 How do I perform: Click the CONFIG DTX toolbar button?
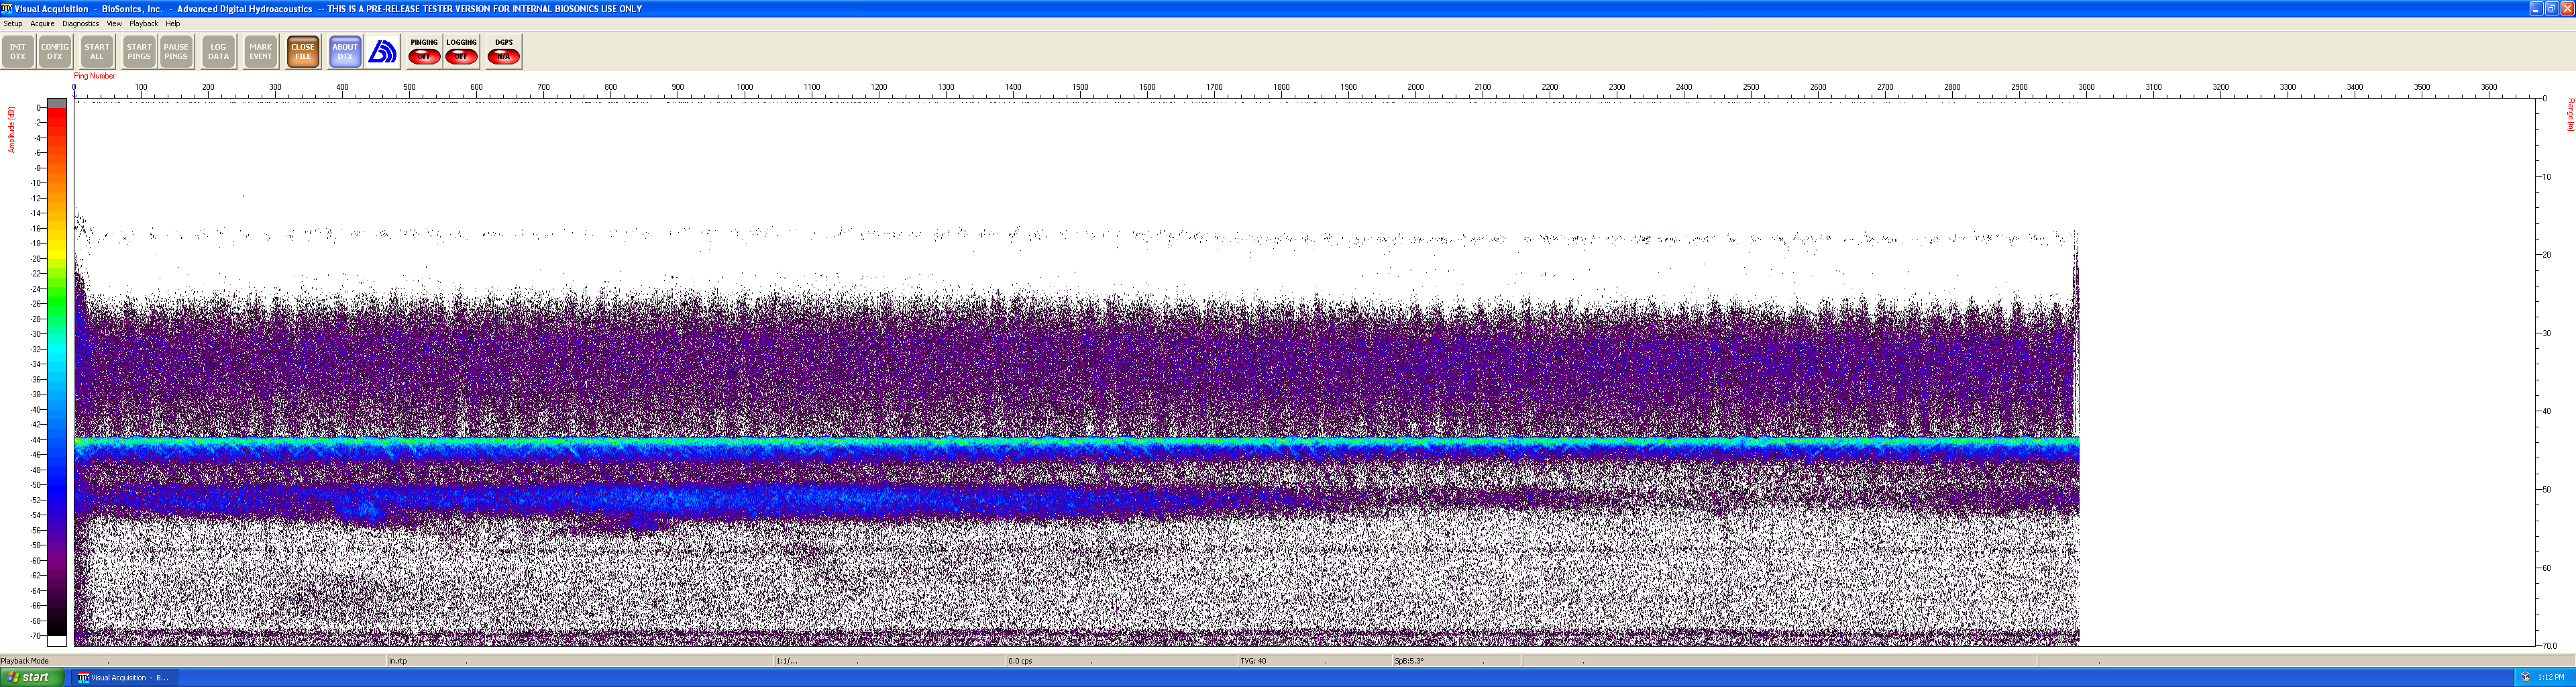pyautogui.click(x=55, y=51)
